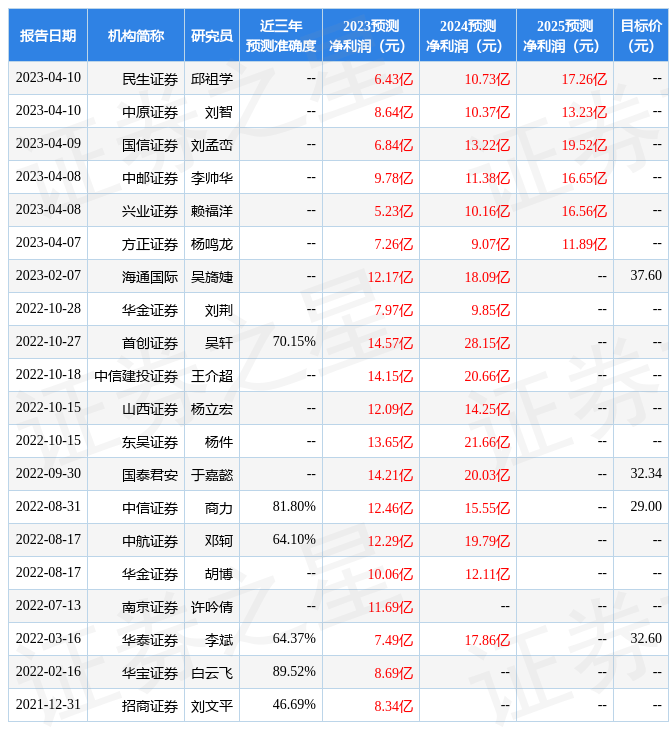Click the 2025预测净利润 column header
The image size is (669, 730).
565,35
